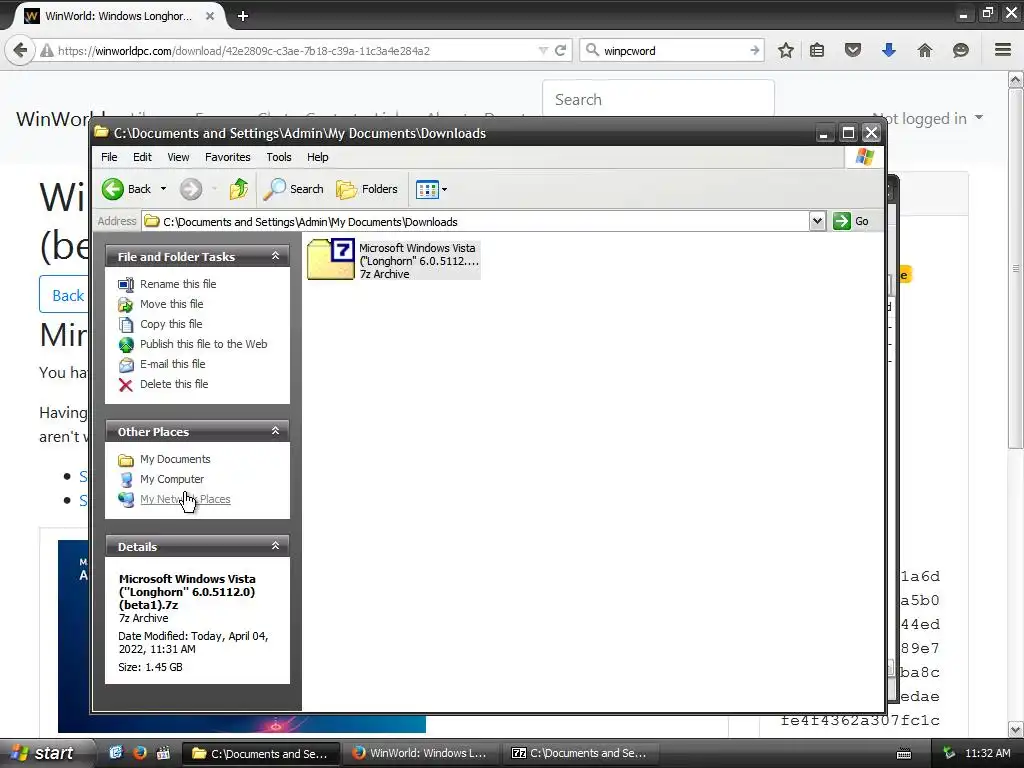Collapse the Other Places panel
The width and height of the screenshot is (1024, 768).
coord(276,431)
